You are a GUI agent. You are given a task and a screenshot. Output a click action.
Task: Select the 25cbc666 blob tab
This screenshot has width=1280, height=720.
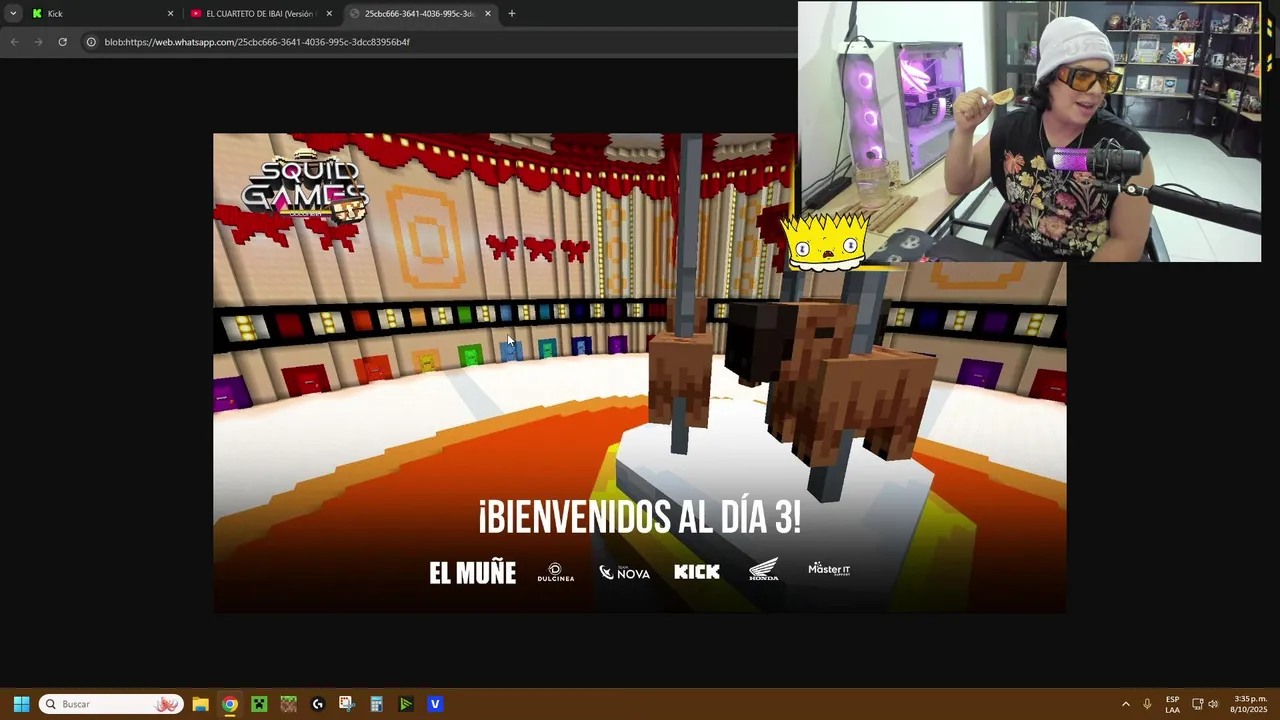coord(418,14)
